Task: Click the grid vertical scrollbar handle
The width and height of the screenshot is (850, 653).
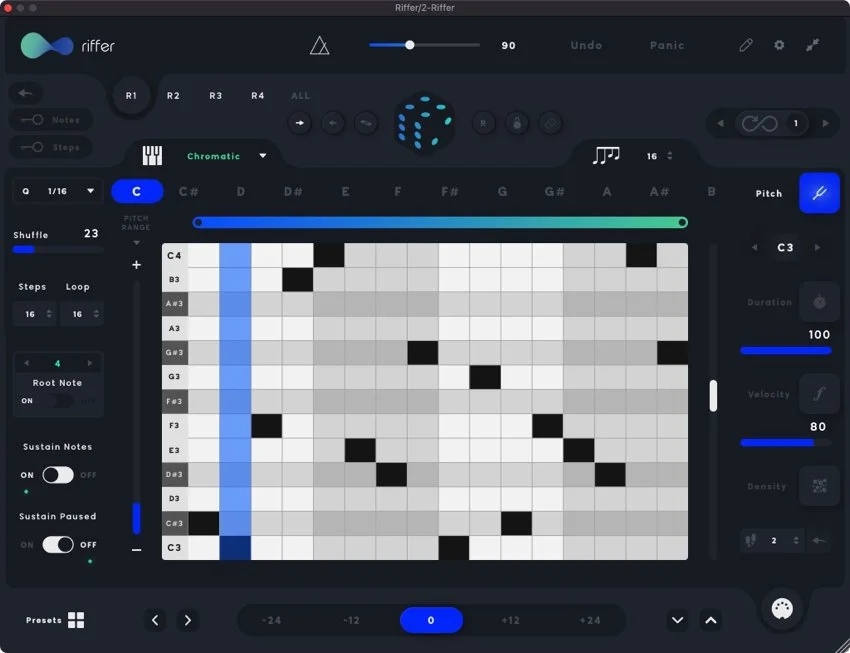Action: (x=713, y=396)
